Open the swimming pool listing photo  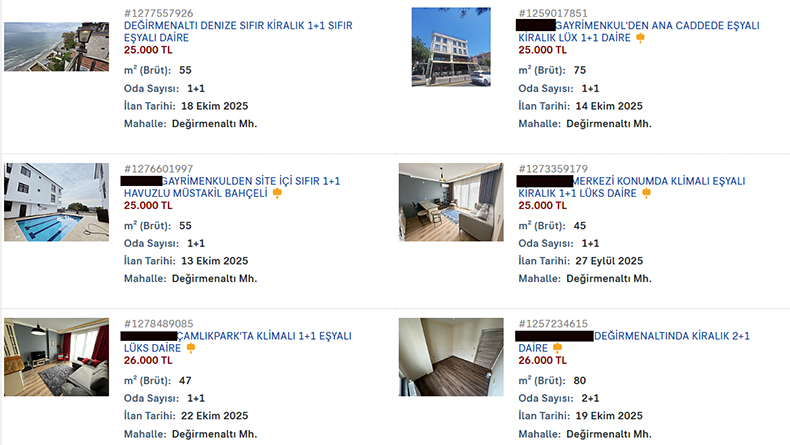(x=56, y=202)
